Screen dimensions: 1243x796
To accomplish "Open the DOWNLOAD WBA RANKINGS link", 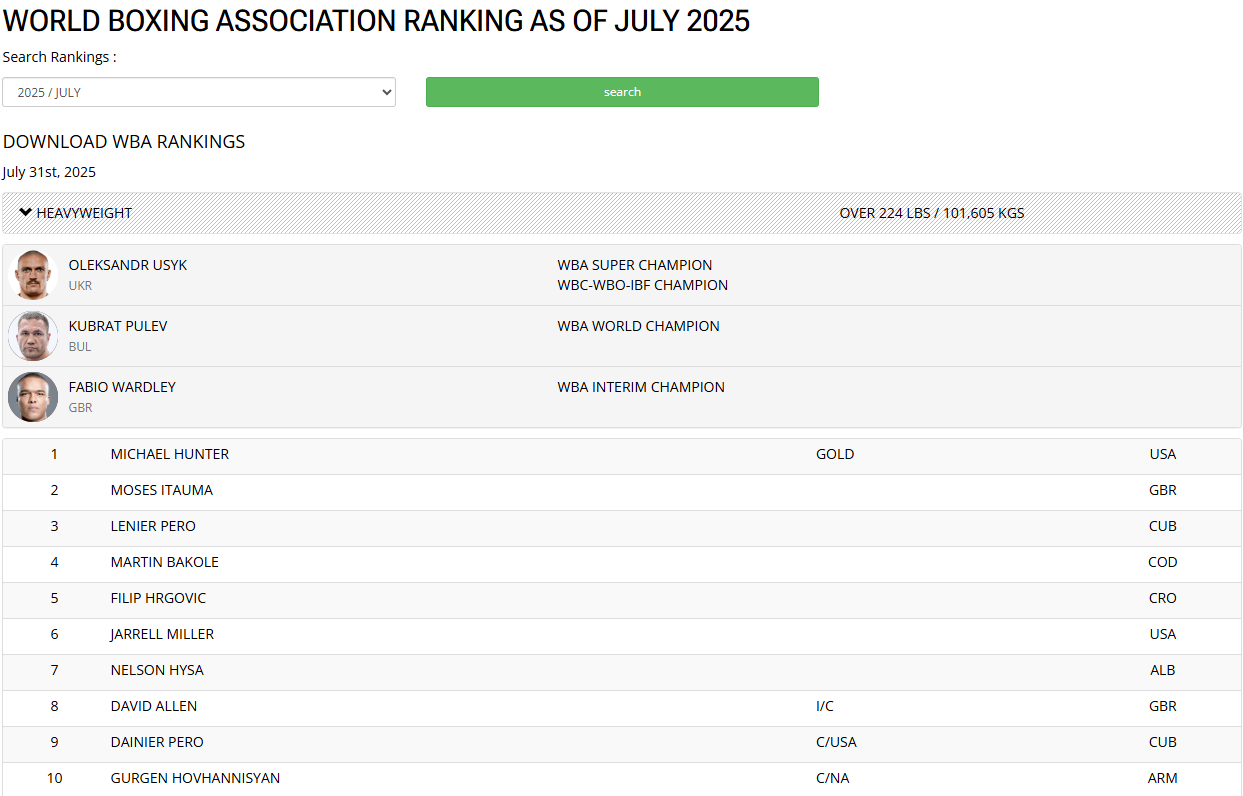I will coord(124,142).
